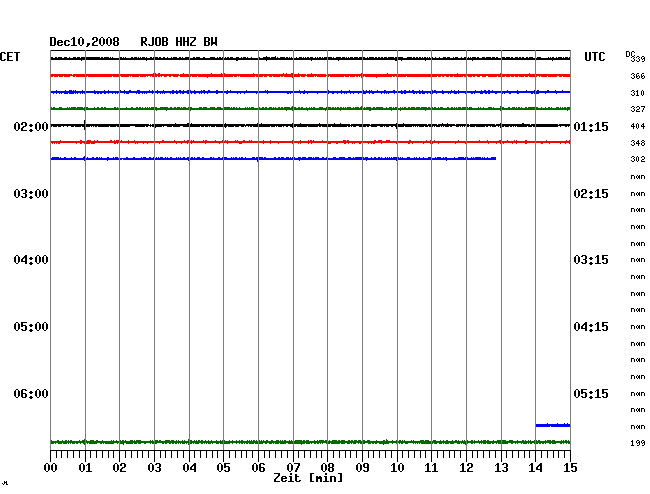Click the network code "BW" in the title
The width and height of the screenshot is (650, 494).
[x=210, y=42]
